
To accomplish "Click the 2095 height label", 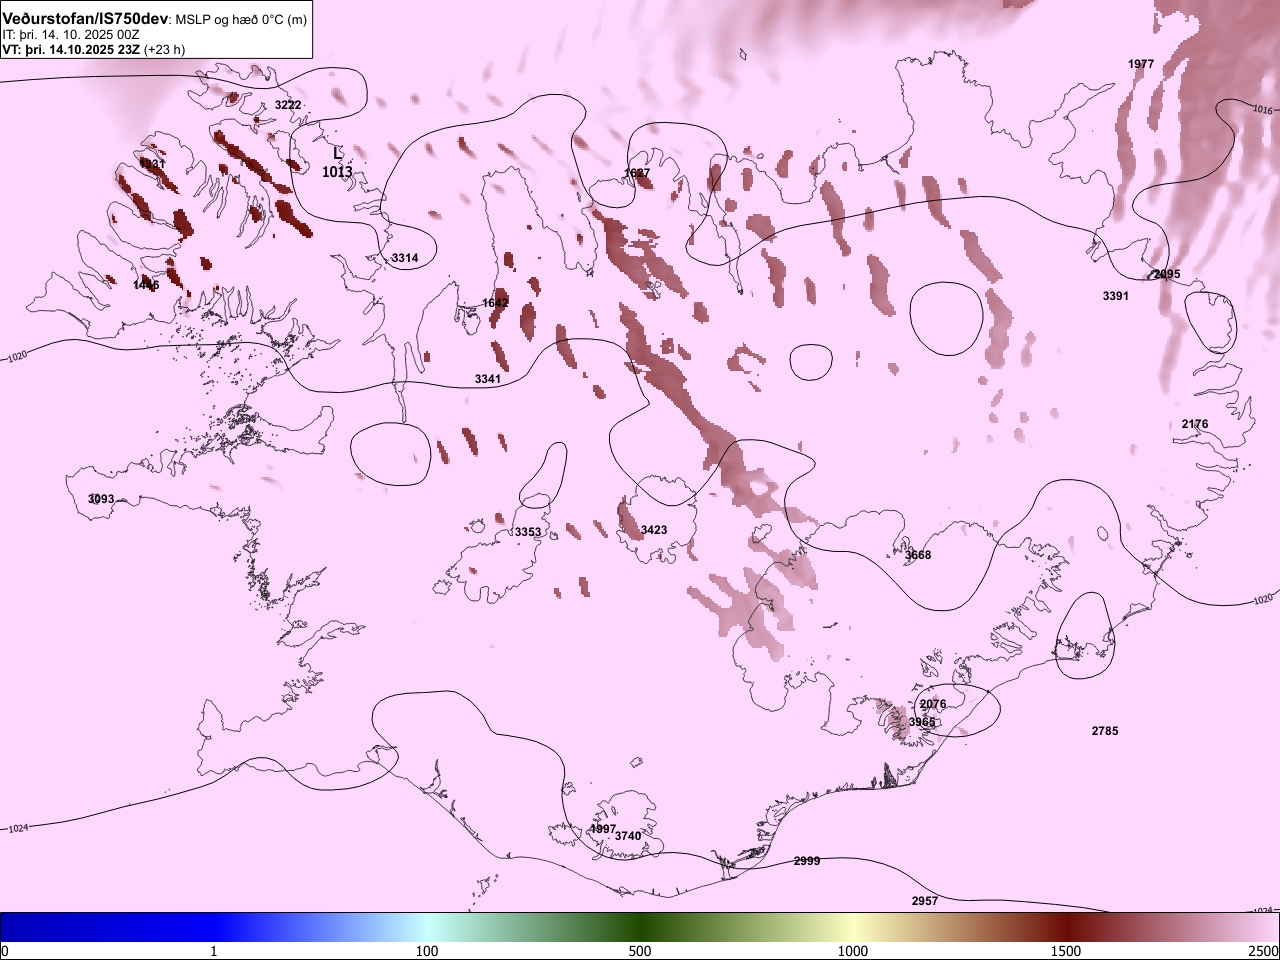I will click(x=1167, y=274).
